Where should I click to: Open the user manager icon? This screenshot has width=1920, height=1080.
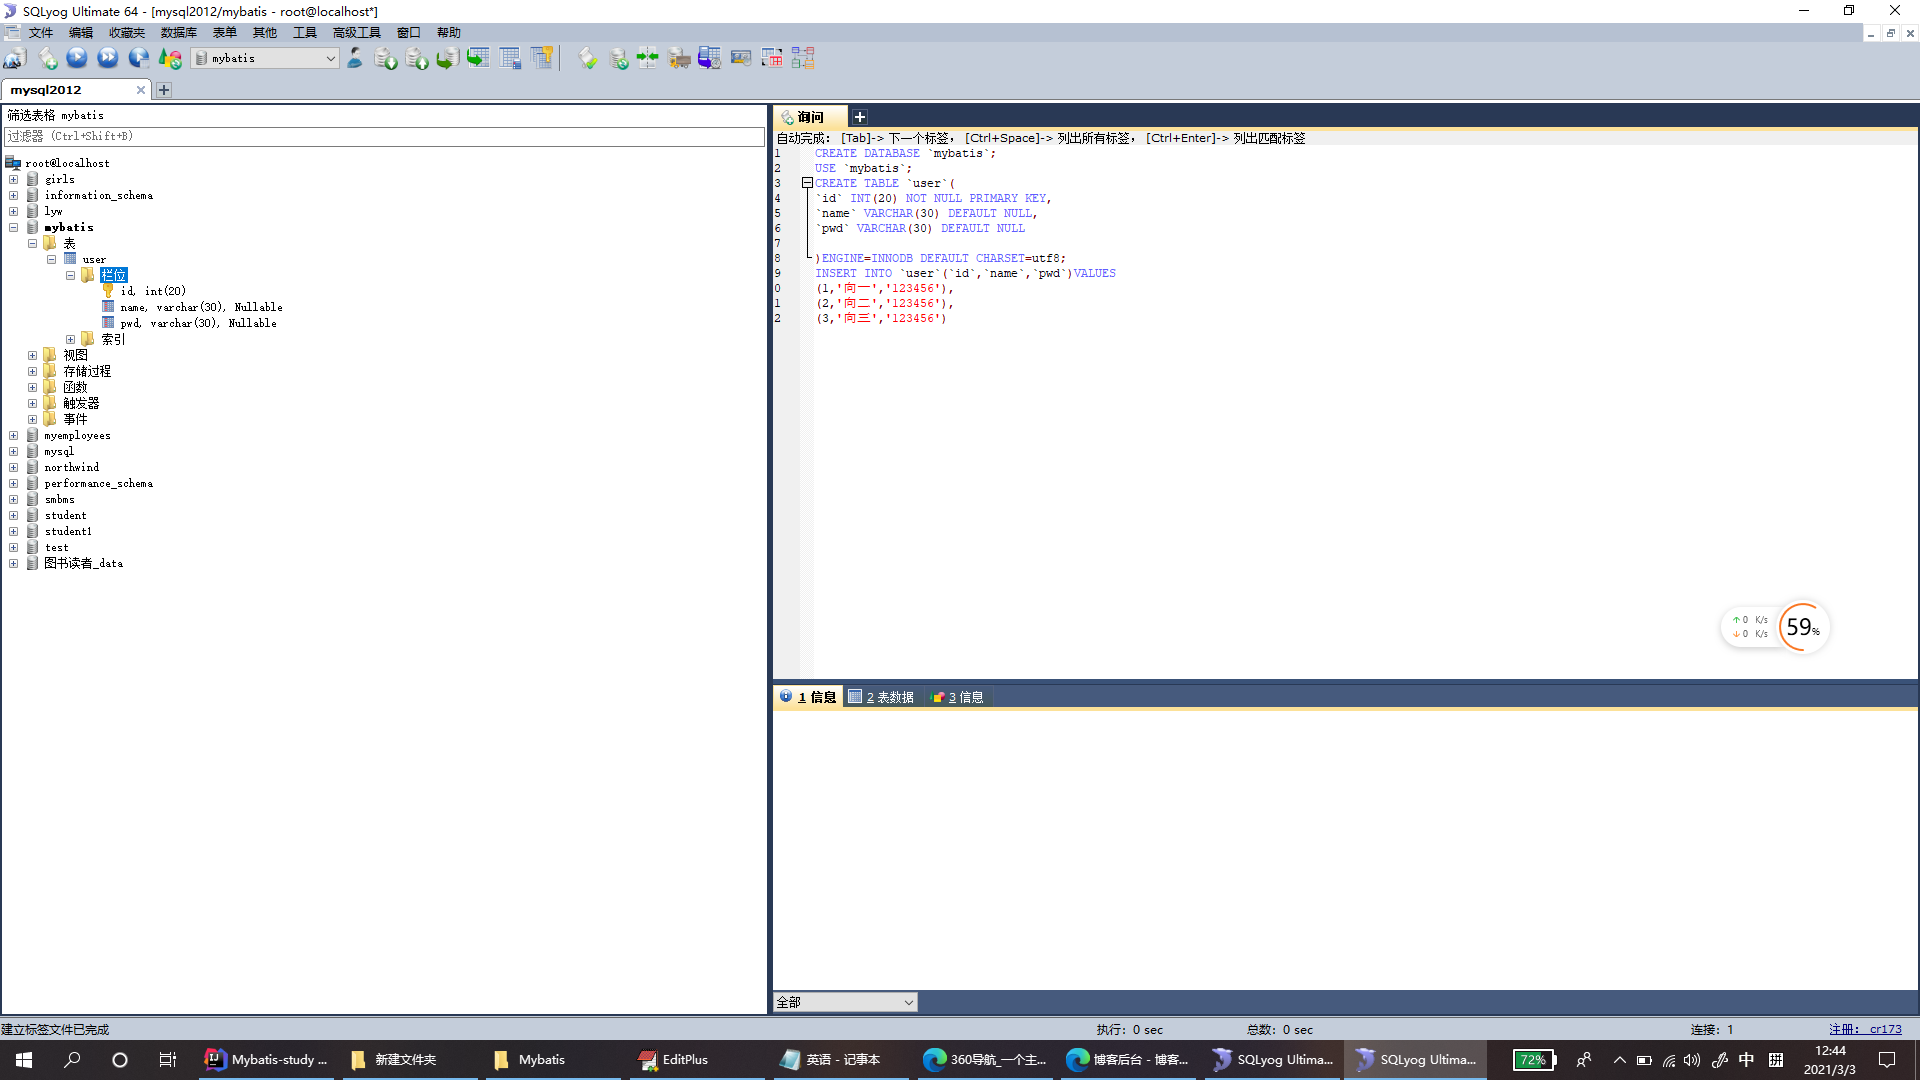pyautogui.click(x=355, y=58)
